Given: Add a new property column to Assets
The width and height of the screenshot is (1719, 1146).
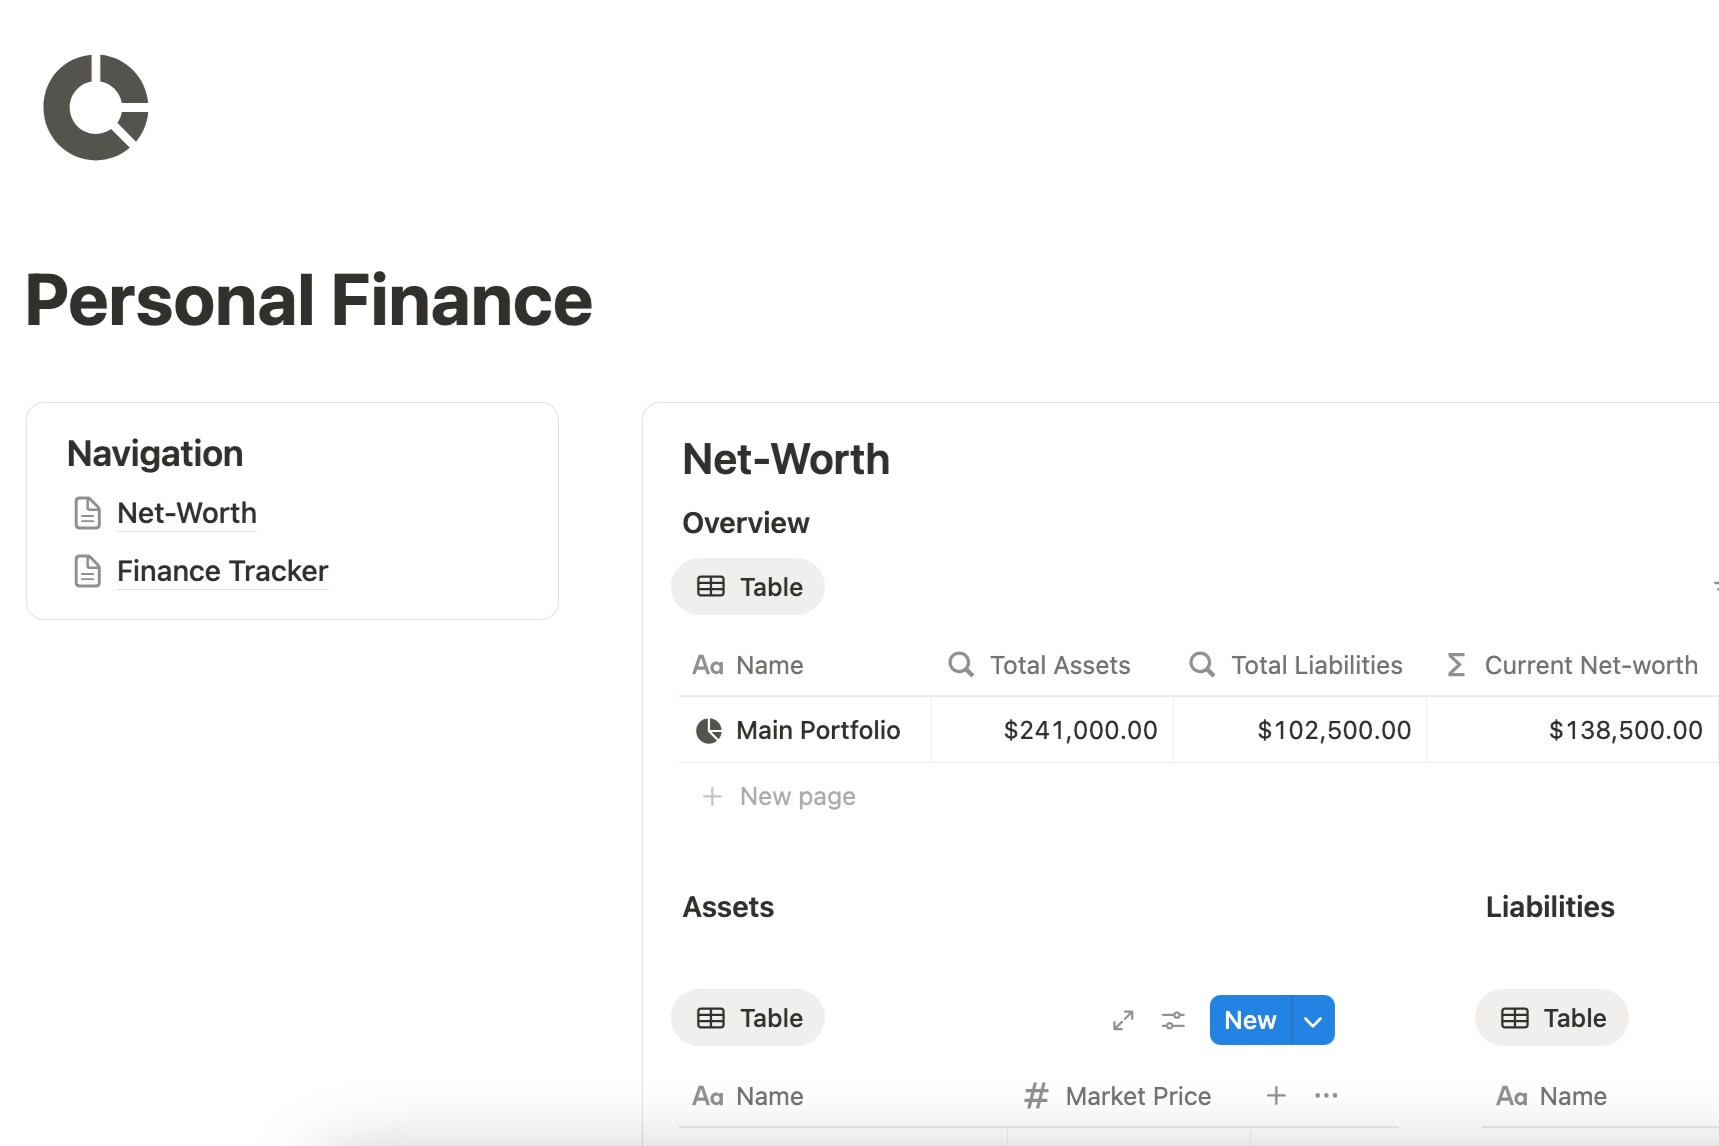Looking at the screenshot, I should point(1276,1096).
